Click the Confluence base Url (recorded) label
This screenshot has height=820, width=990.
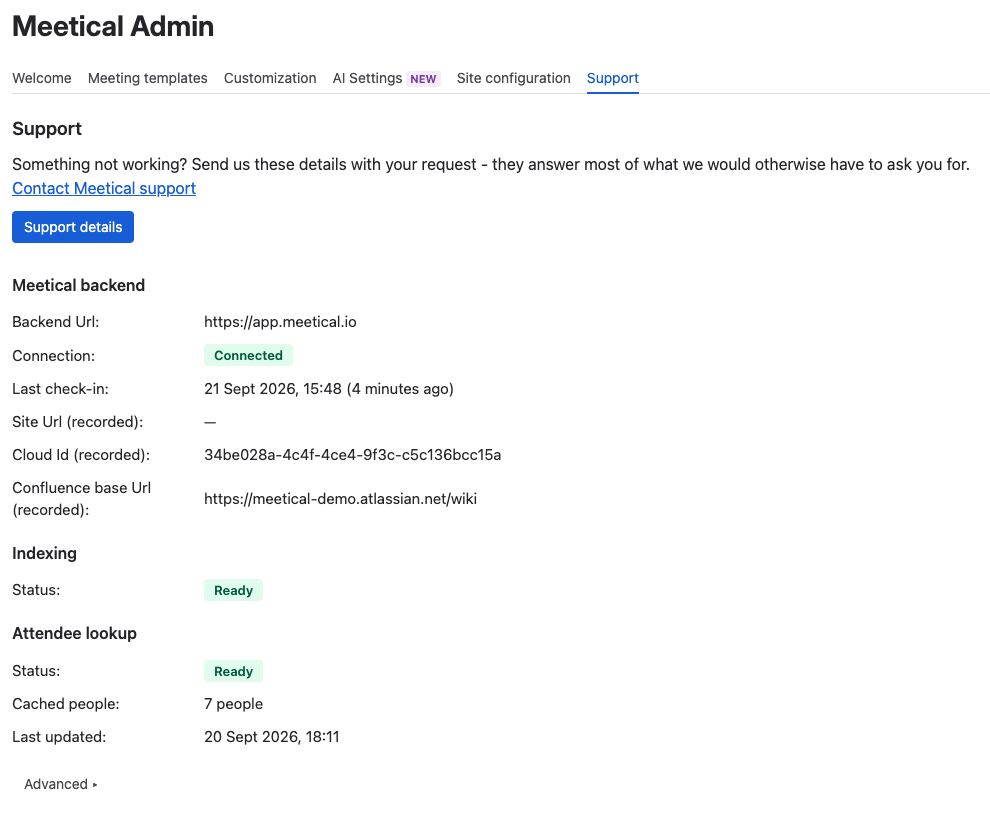[x=81, y=499]
